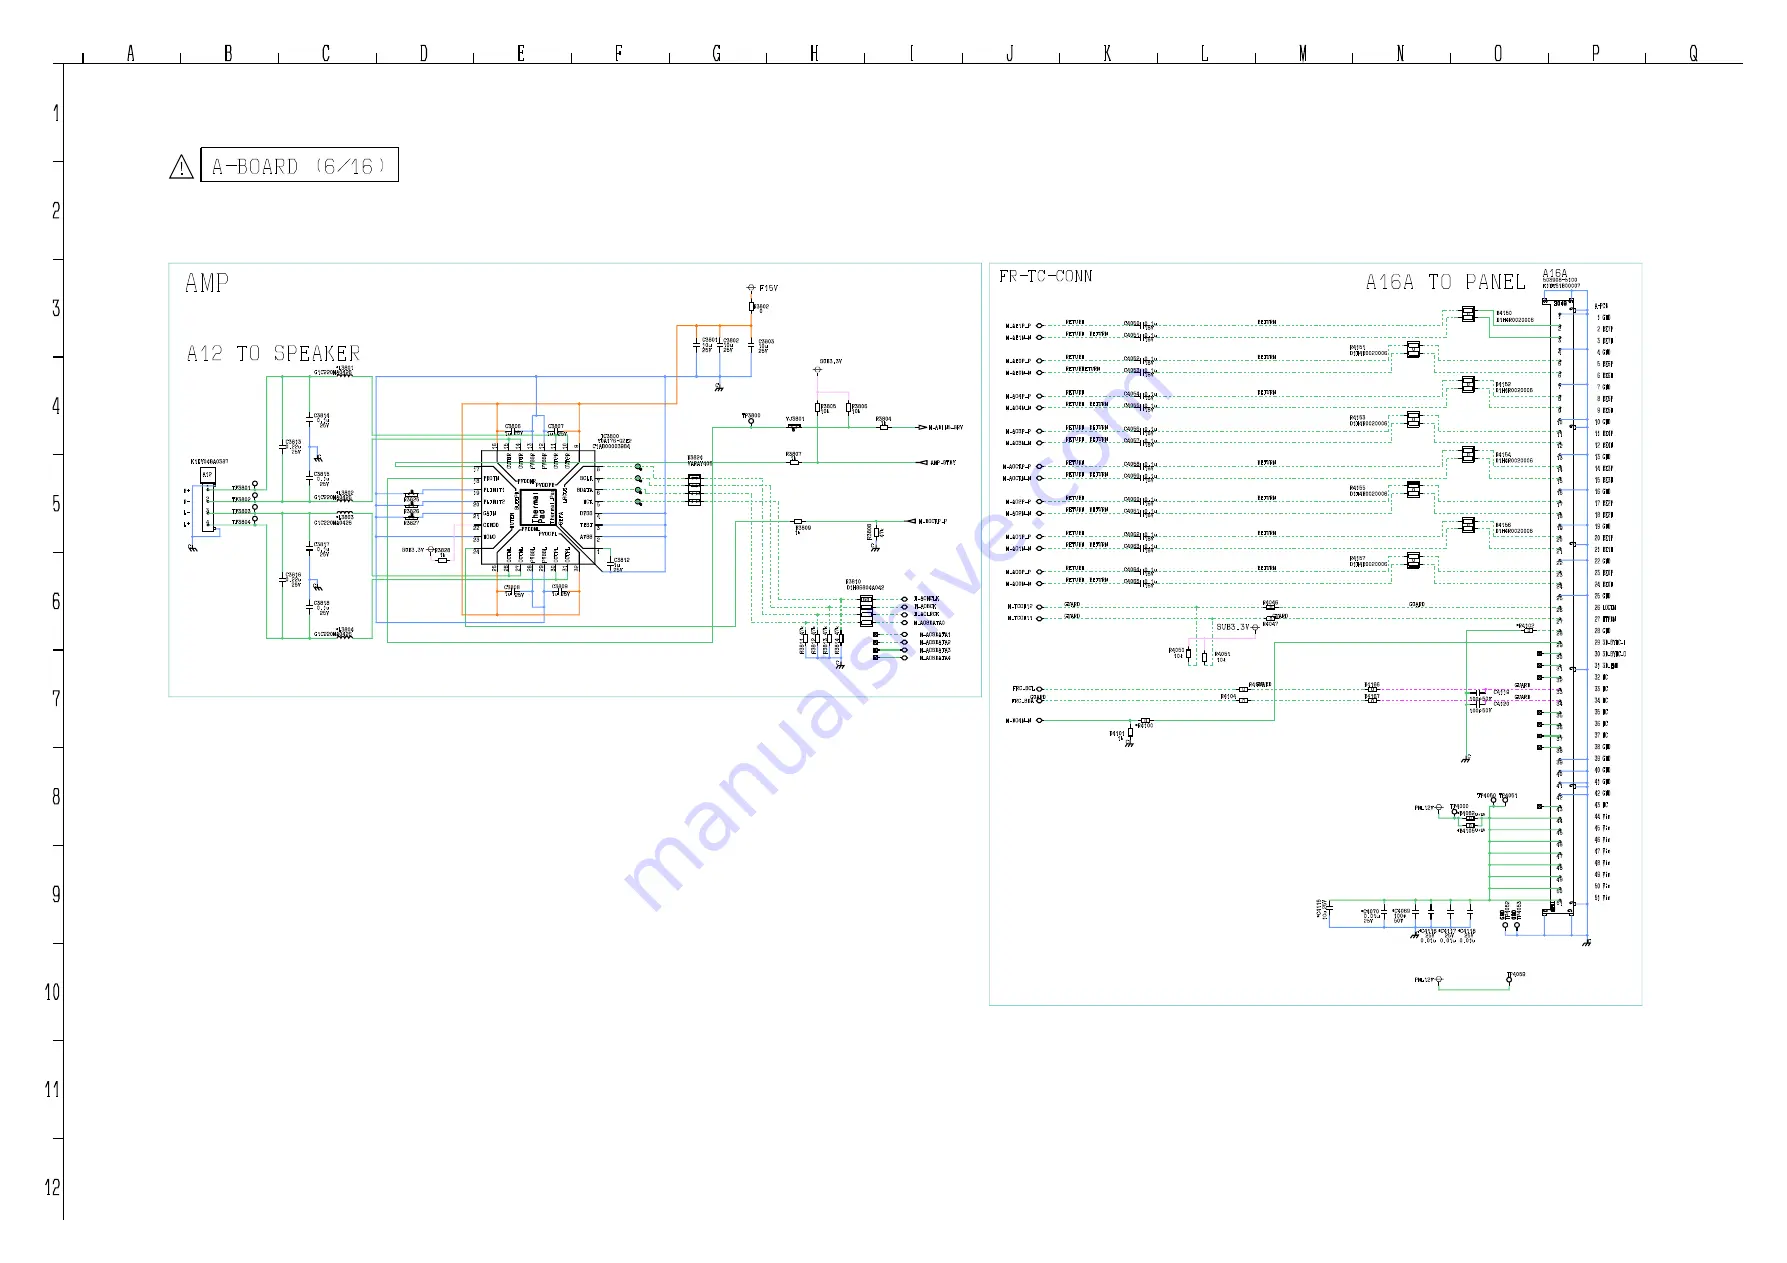Click the Thermal Pad block inside the IC
This screenshot has height=1263, width=1787.
coord(538,506)
